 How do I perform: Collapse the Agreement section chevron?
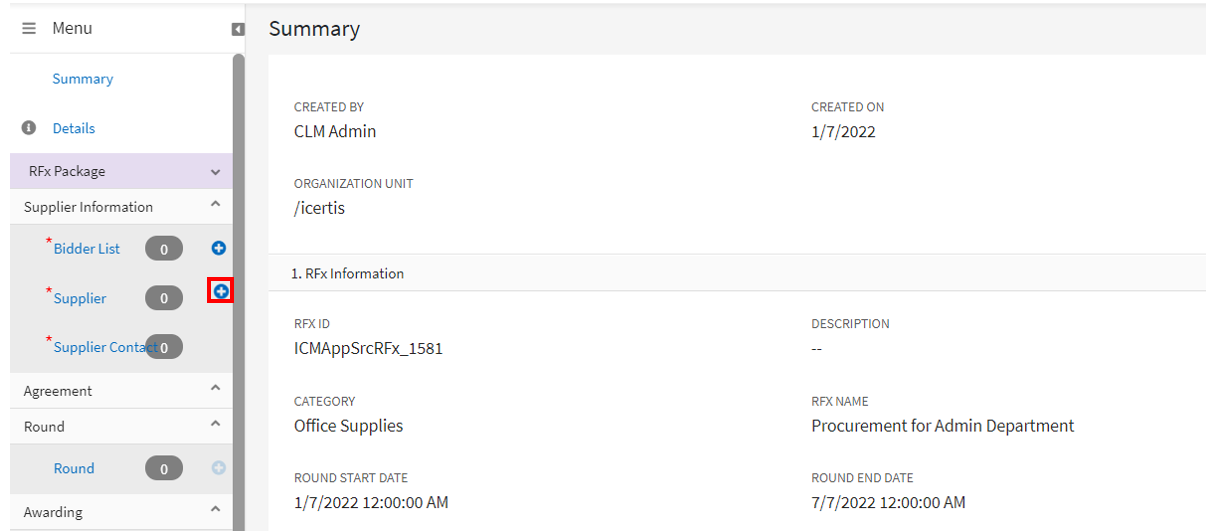(215, 388)
